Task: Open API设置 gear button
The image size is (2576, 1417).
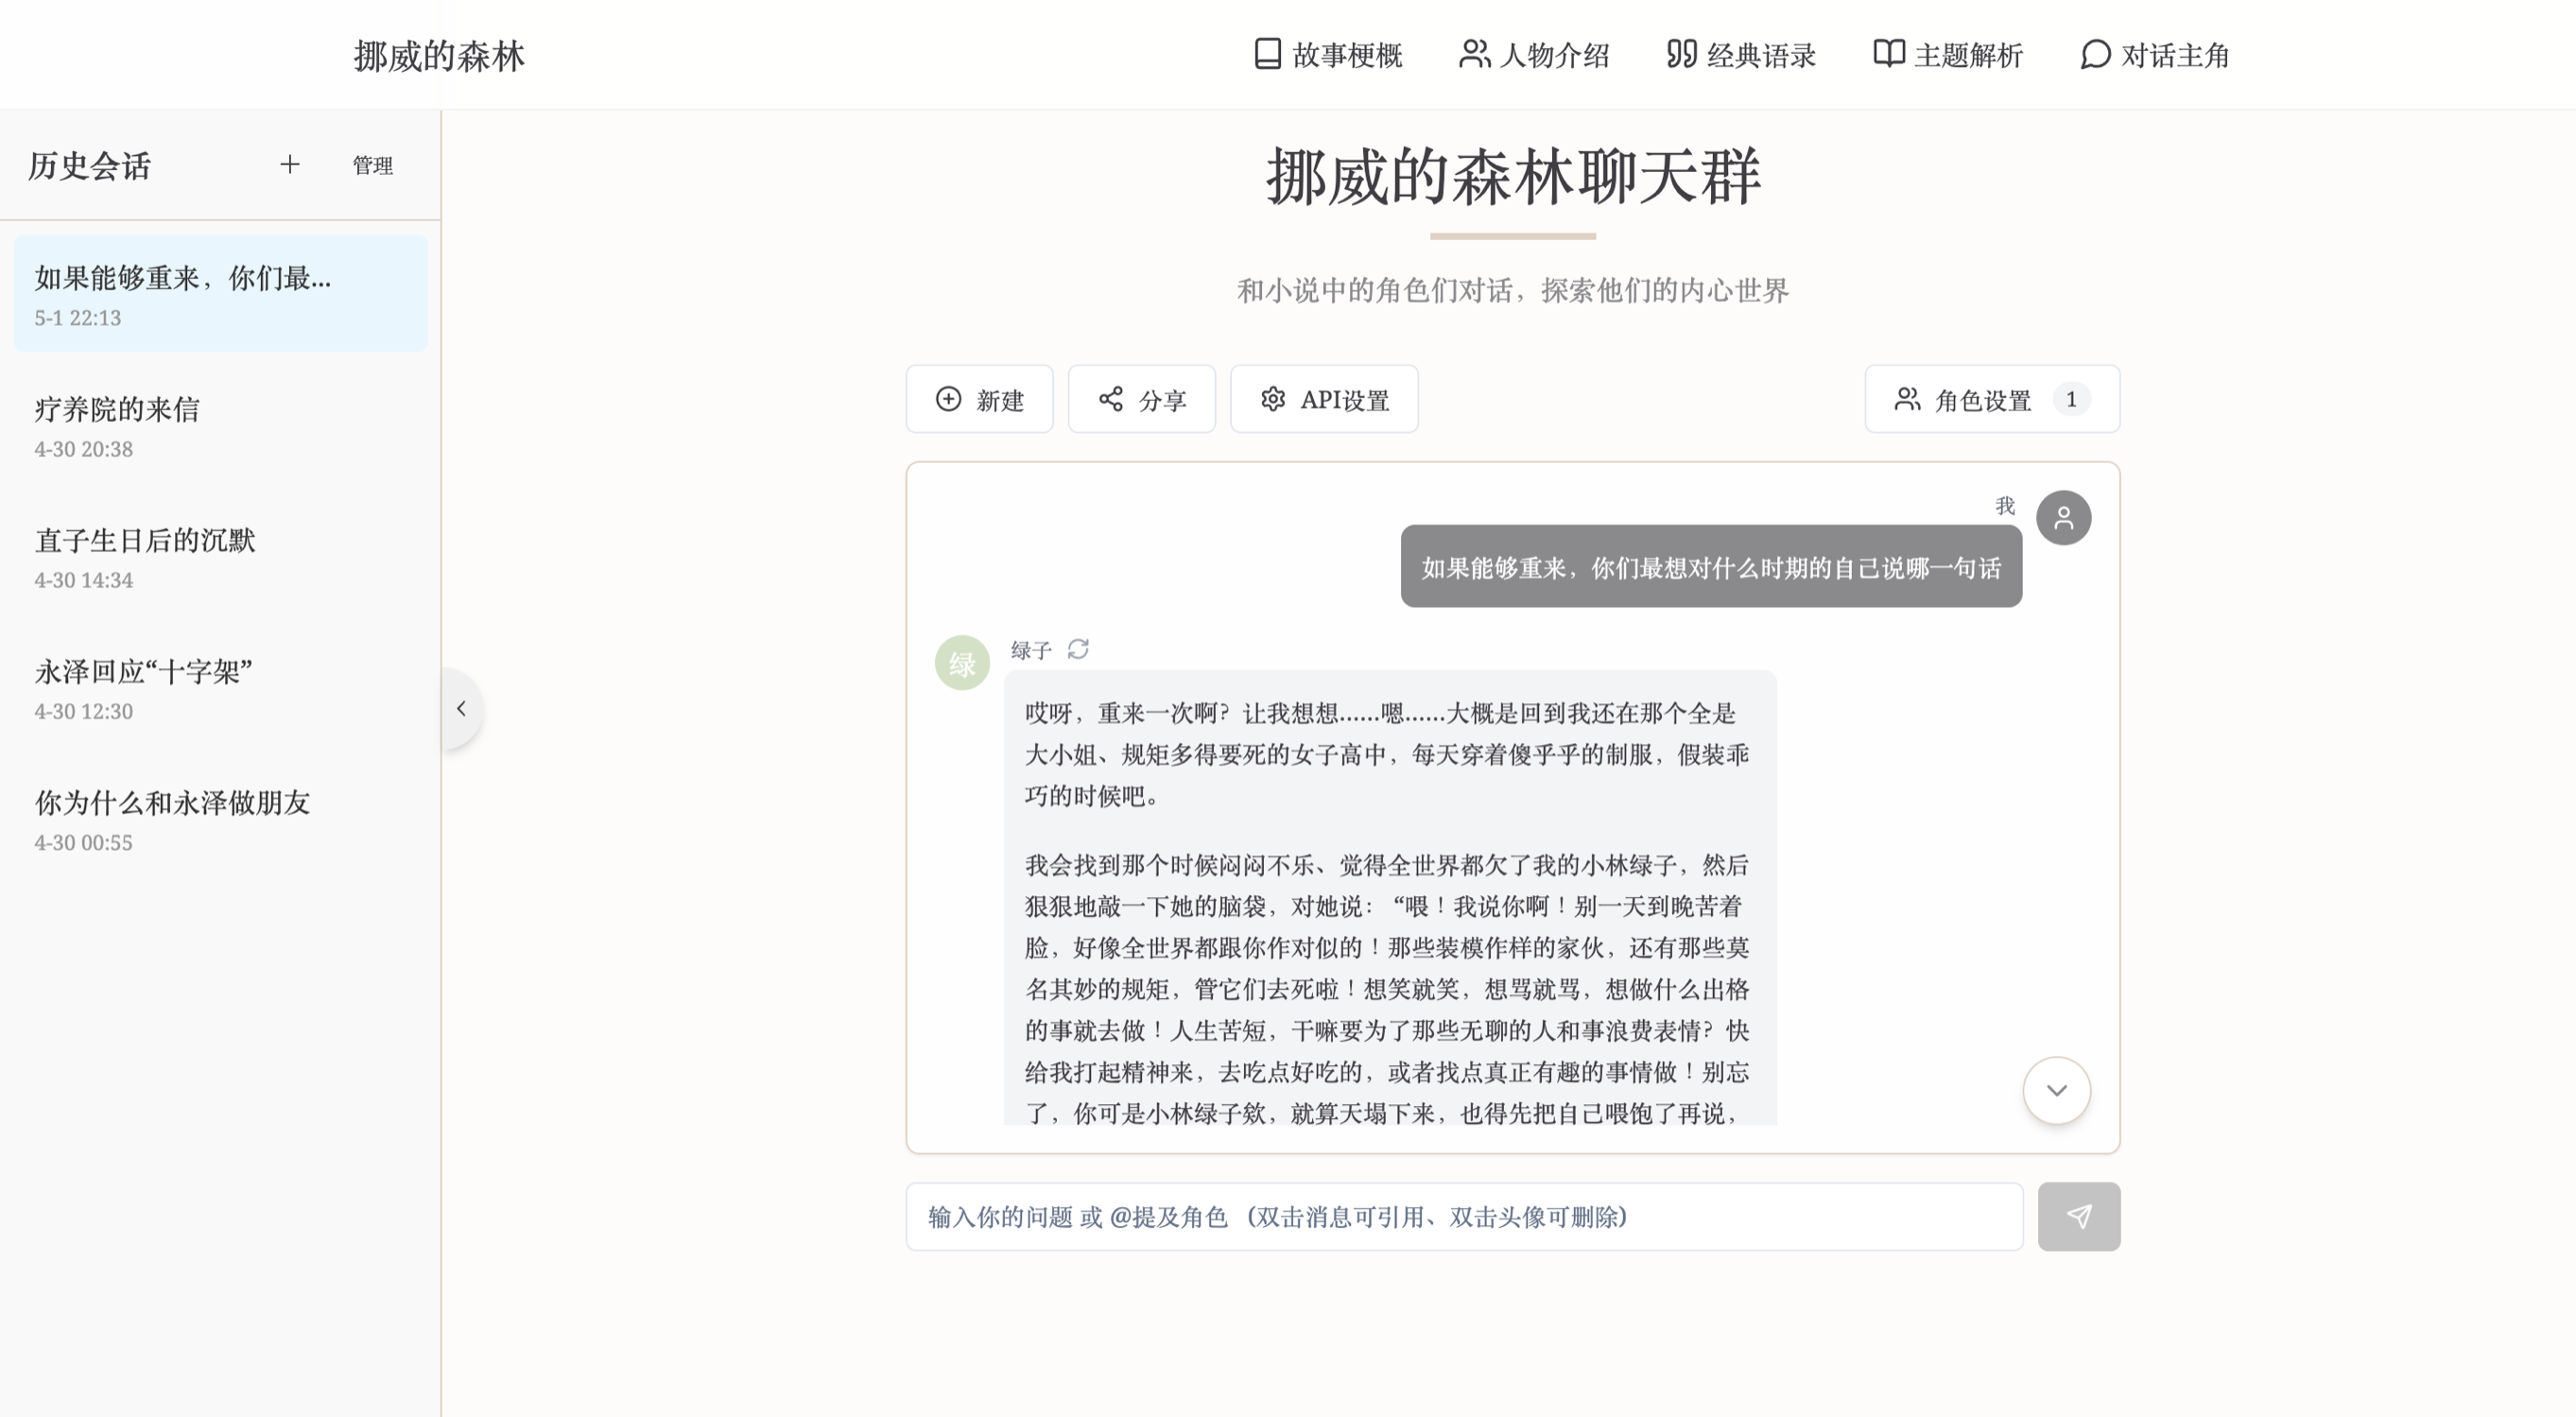Action: coord(1323,400)
